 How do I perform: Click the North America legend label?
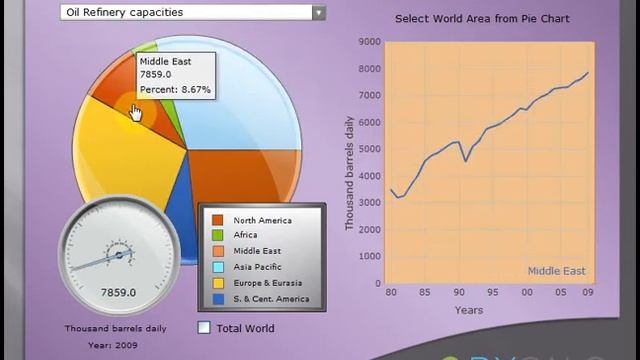262,220
